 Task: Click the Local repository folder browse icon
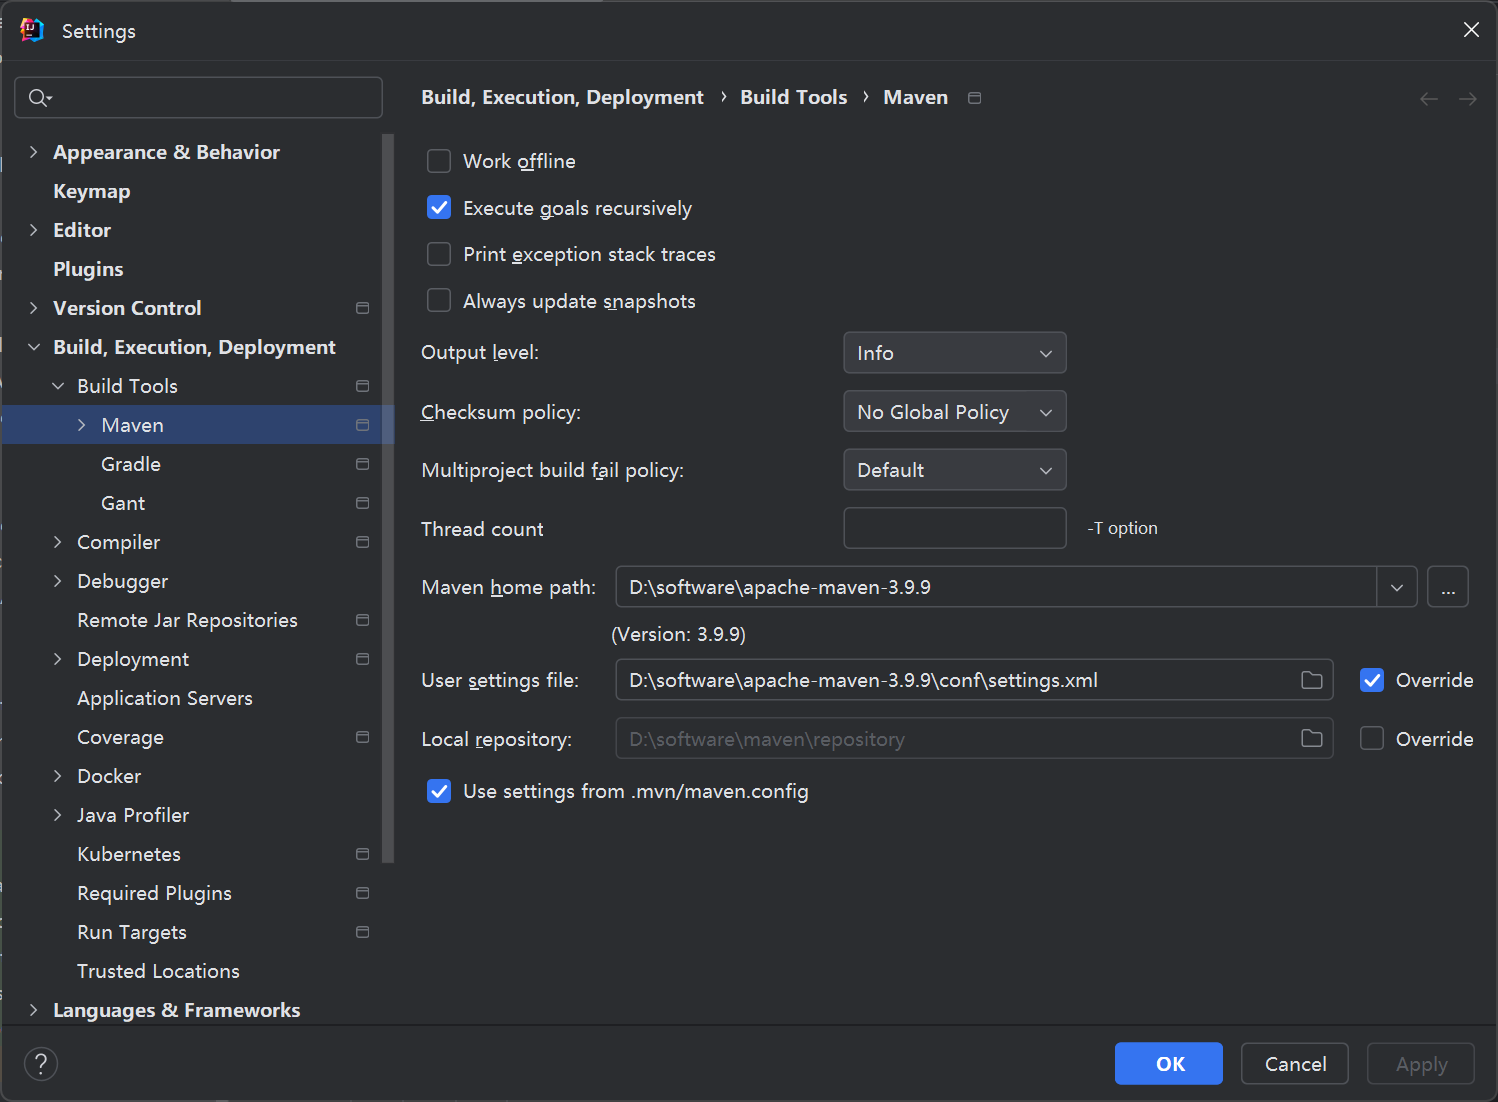[1312, 738]
